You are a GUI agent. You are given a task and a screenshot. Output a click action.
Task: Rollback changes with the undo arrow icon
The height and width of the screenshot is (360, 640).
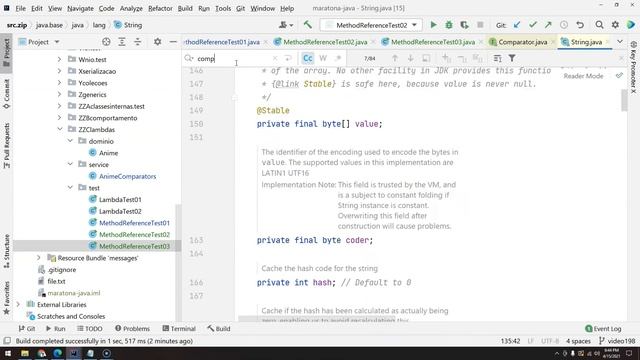pos(580,25)
